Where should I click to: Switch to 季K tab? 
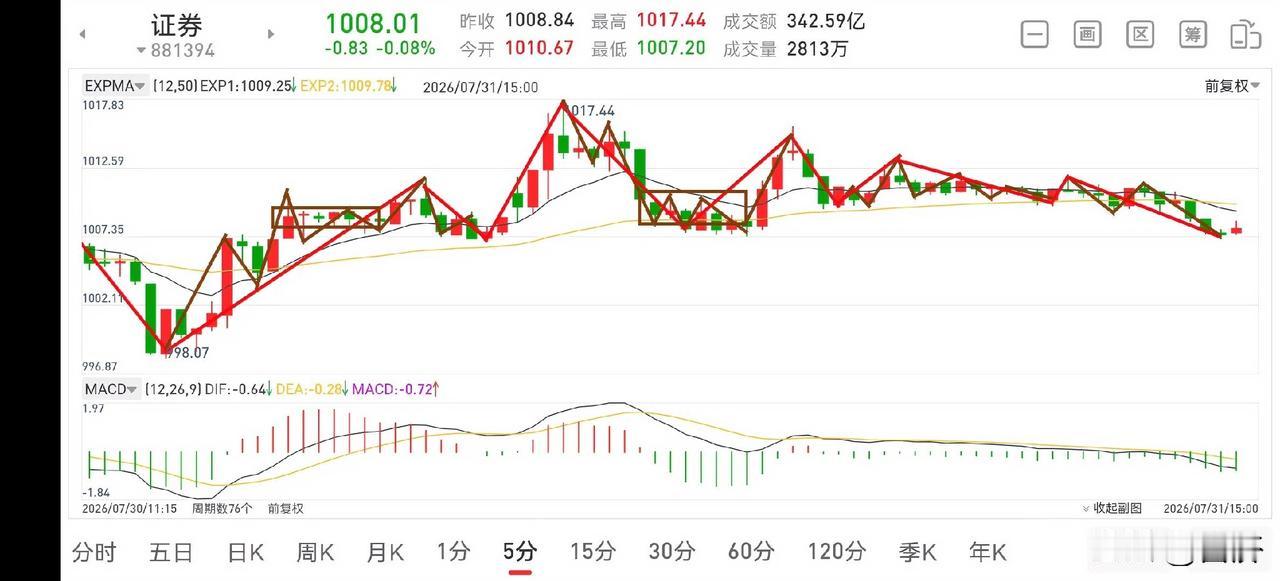(x=916, y=551)
